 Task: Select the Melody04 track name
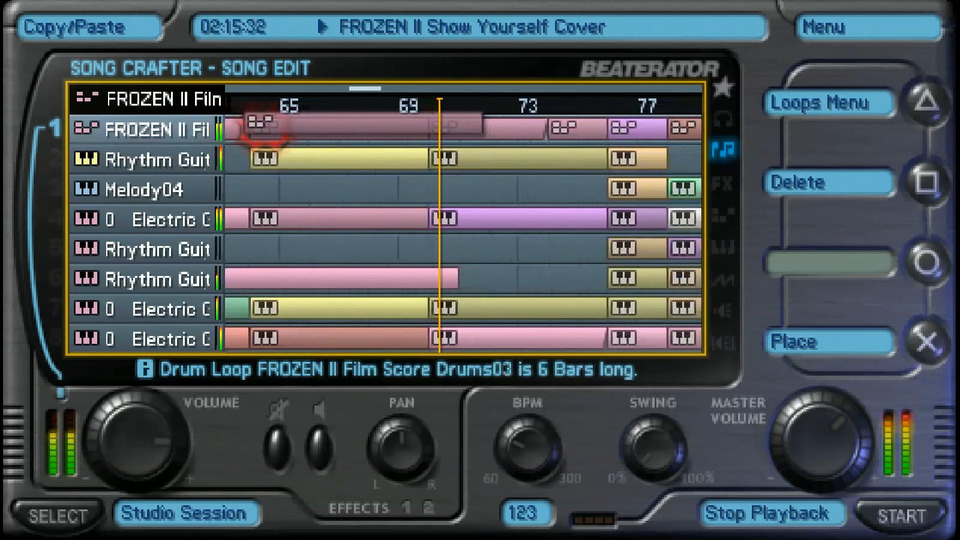pyautogui.click(x=144, y=189)
